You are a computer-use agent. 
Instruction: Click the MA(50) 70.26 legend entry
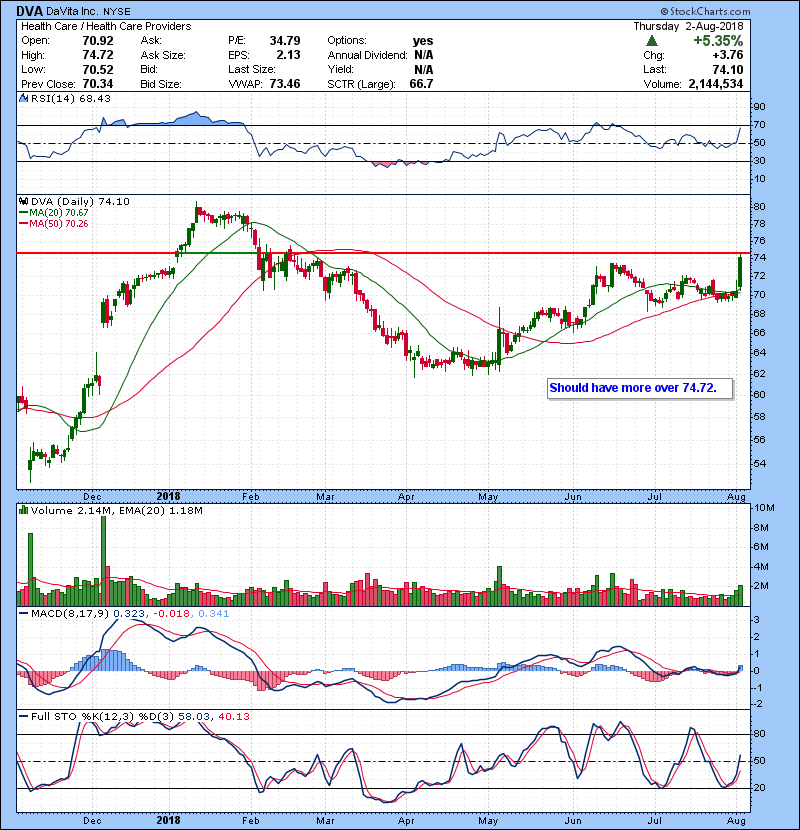55,223
